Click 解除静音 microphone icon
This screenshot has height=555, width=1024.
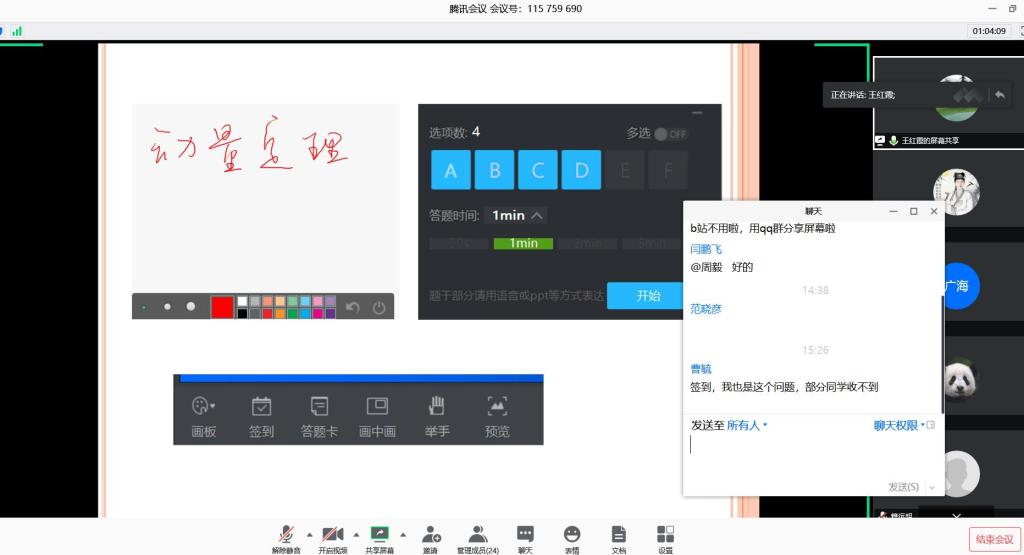pos(286,535)
